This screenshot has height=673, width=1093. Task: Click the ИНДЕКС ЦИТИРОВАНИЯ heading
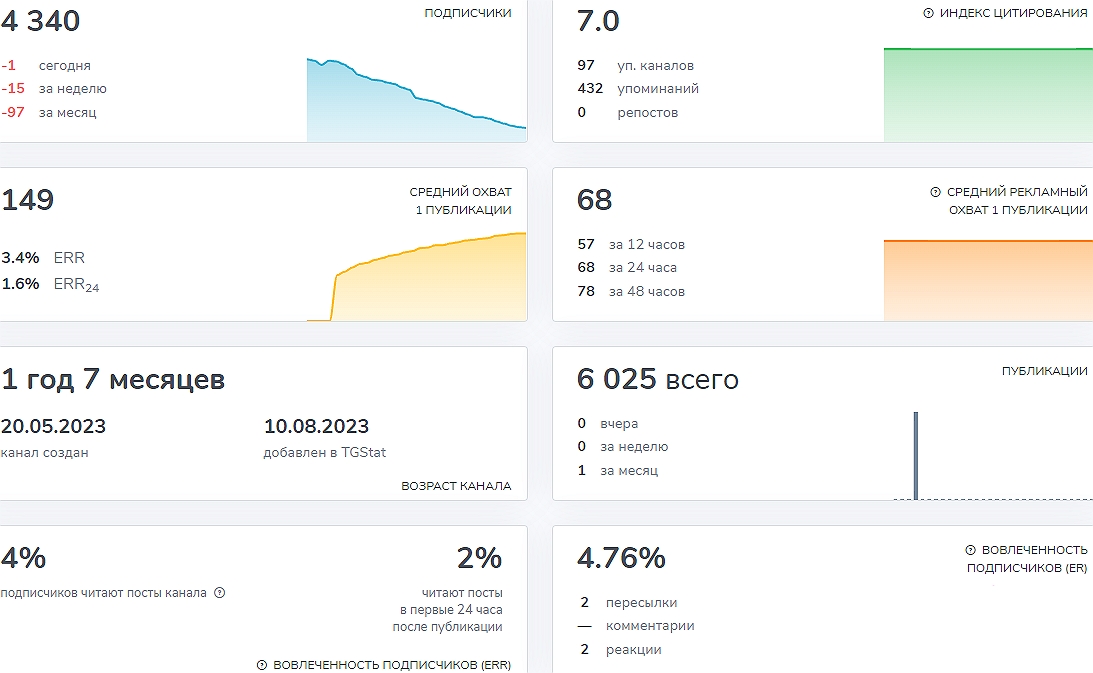[1013, 13]
